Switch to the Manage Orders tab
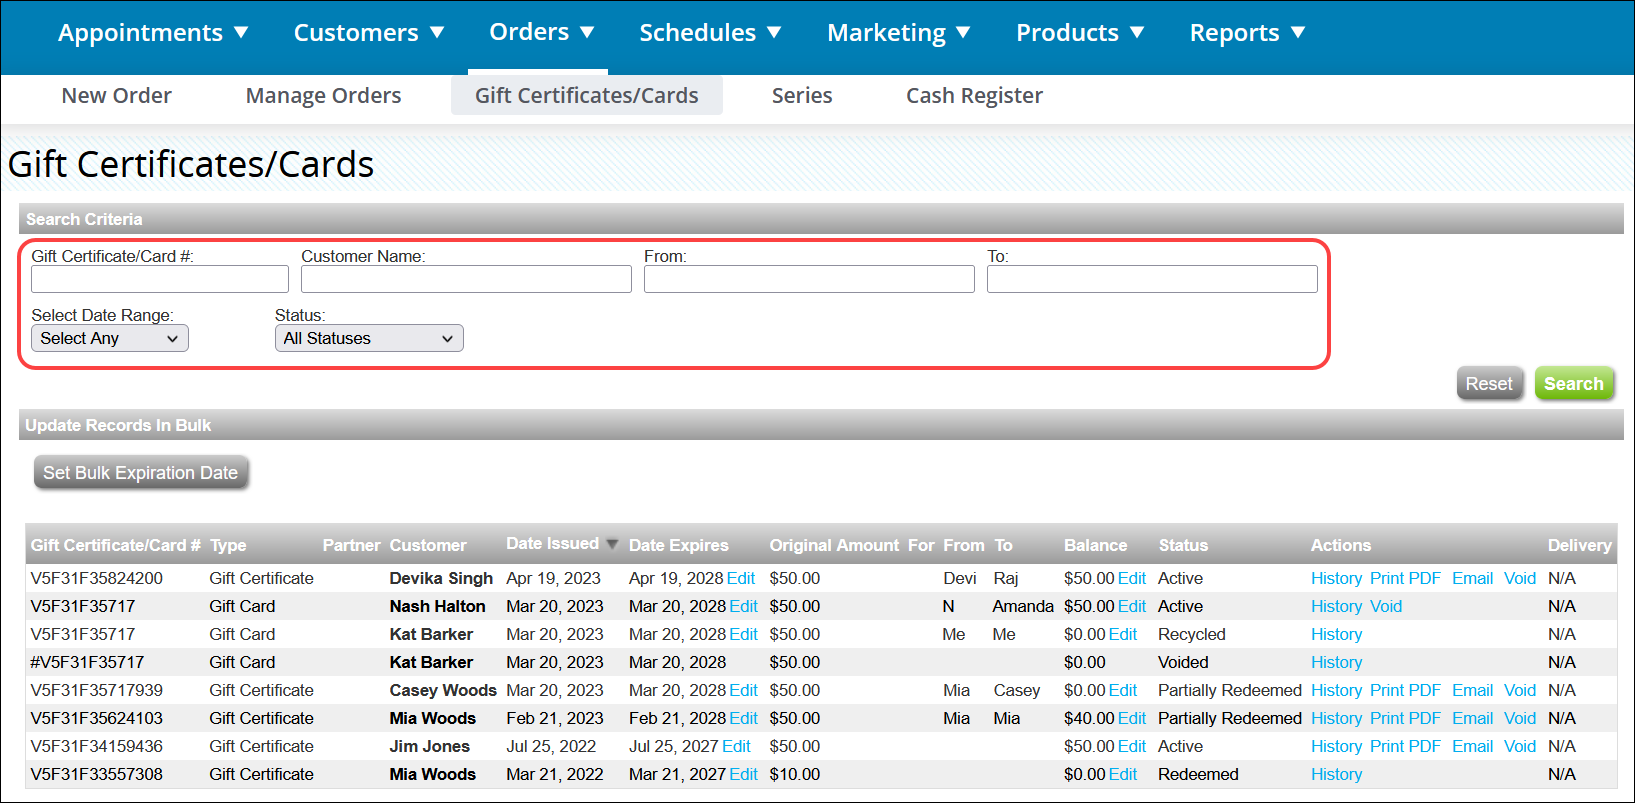 (323, 96)
